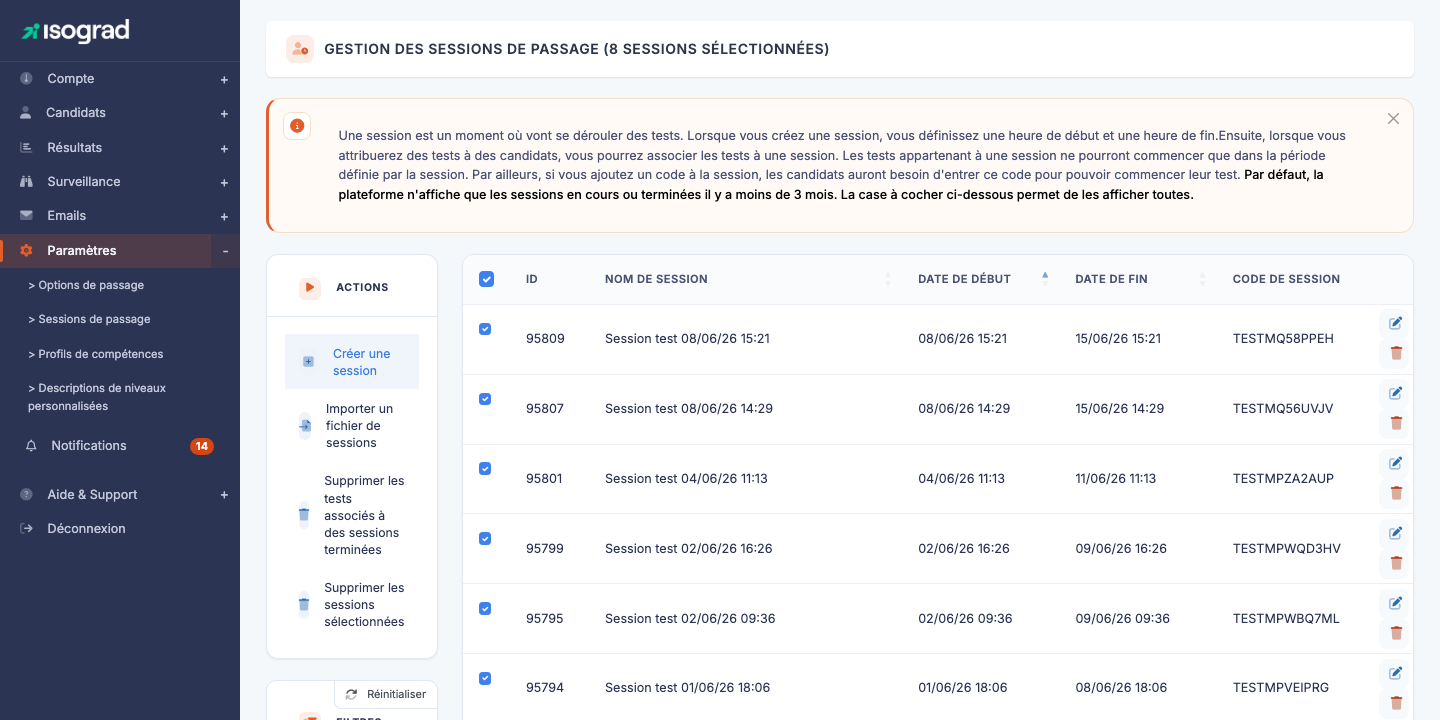Screen dimensions: 1440x720
Task: Click Créer une session
Action: point(352,362)
